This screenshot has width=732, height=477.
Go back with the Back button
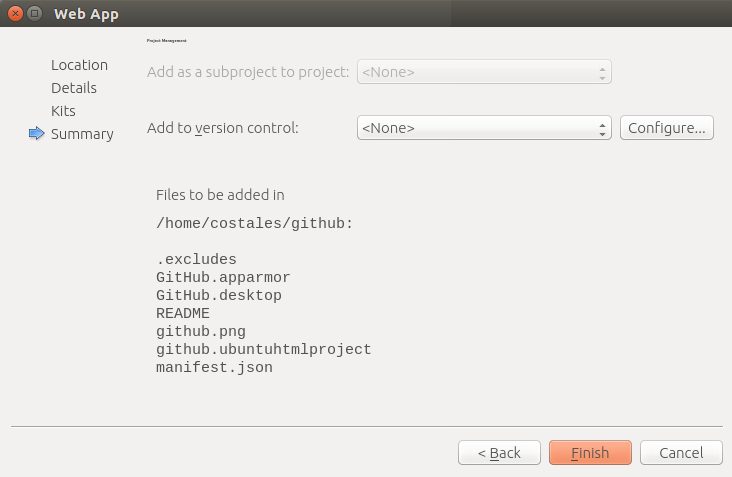[499, 453]
